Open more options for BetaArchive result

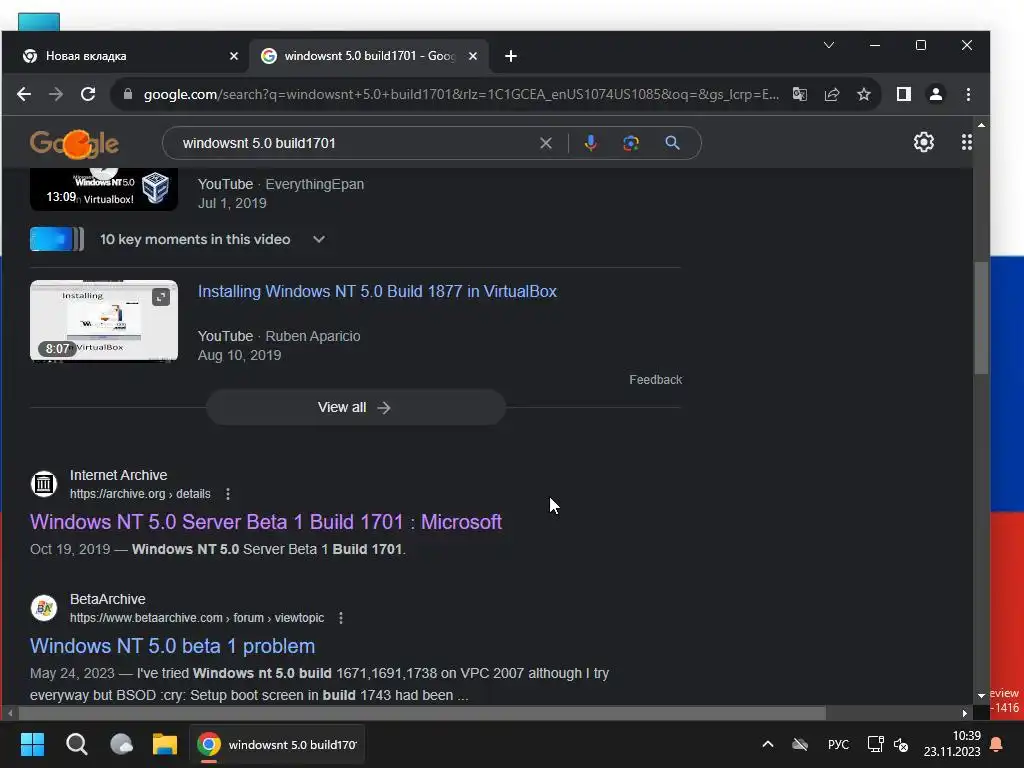[341, 618]
